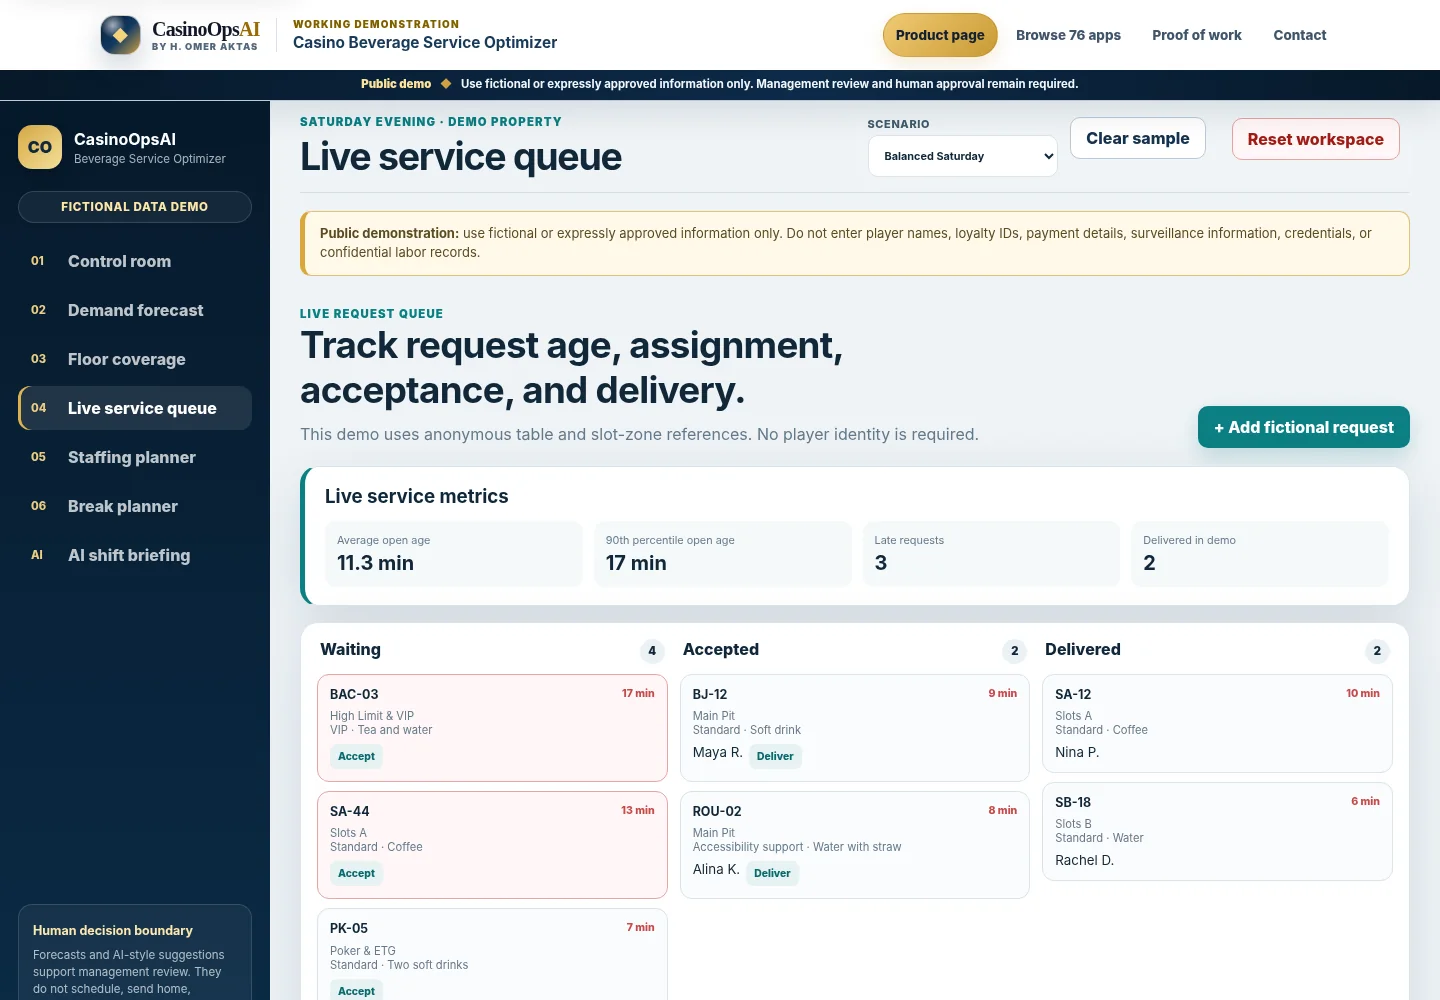Click the 7 min age on PK-05

[641, 927]
